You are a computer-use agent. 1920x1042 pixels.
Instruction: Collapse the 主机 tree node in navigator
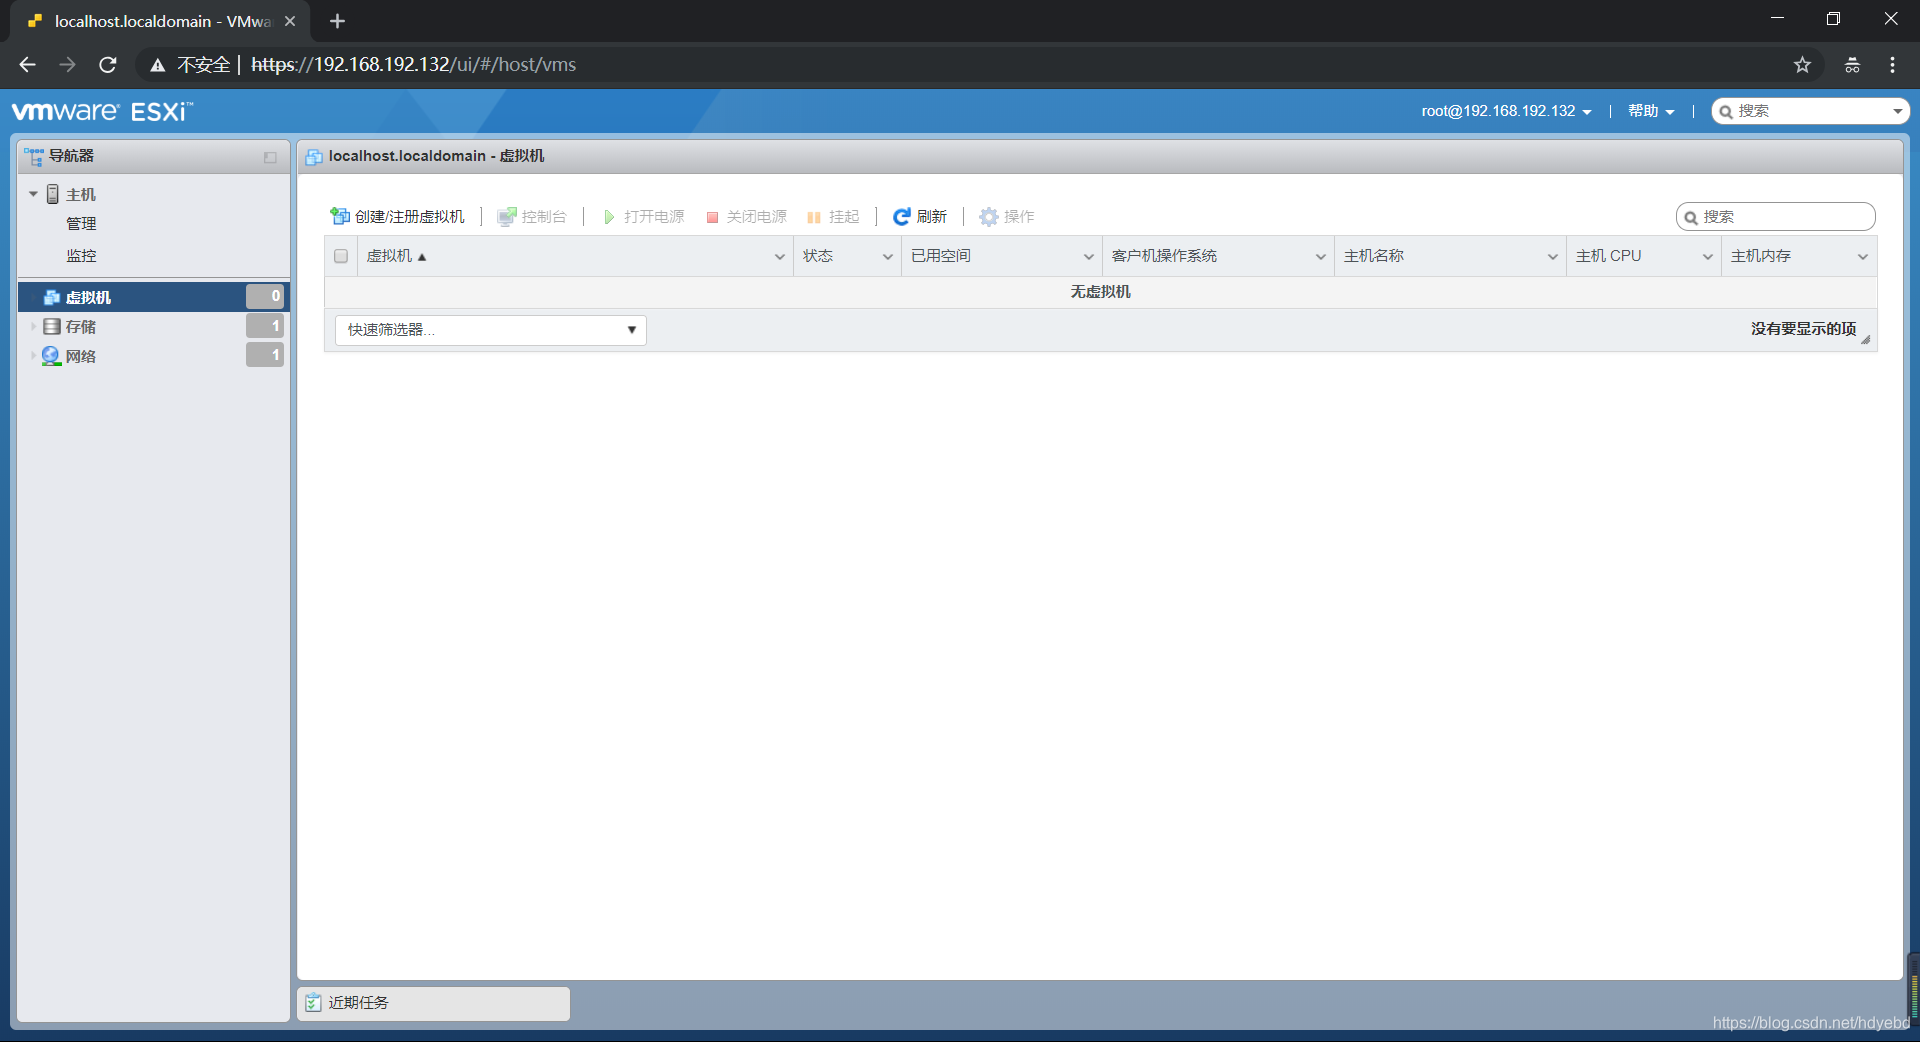[x=33, y=194]
